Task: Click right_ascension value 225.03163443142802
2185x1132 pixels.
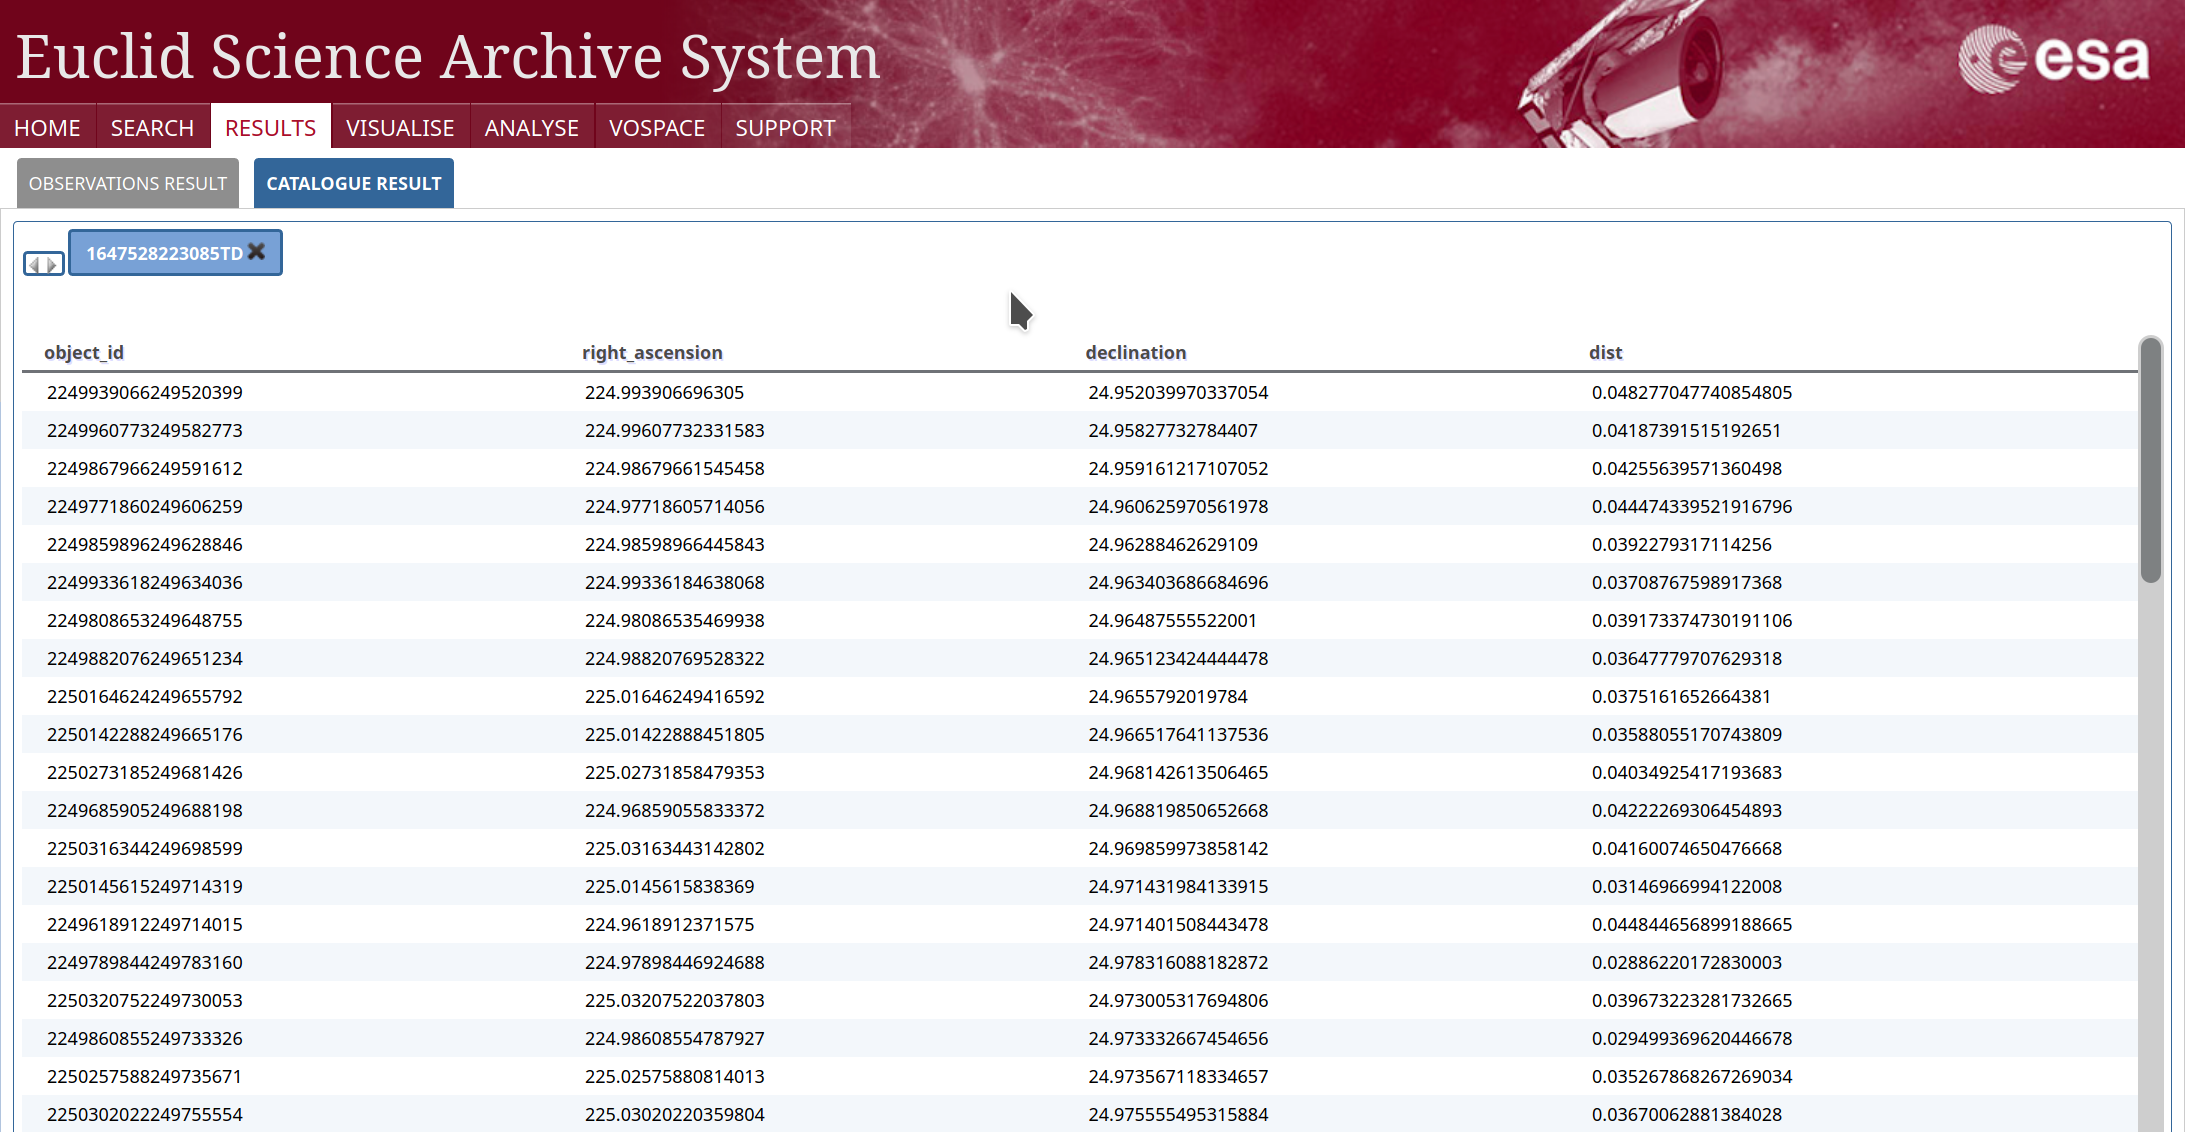Action: pos(675,848)
